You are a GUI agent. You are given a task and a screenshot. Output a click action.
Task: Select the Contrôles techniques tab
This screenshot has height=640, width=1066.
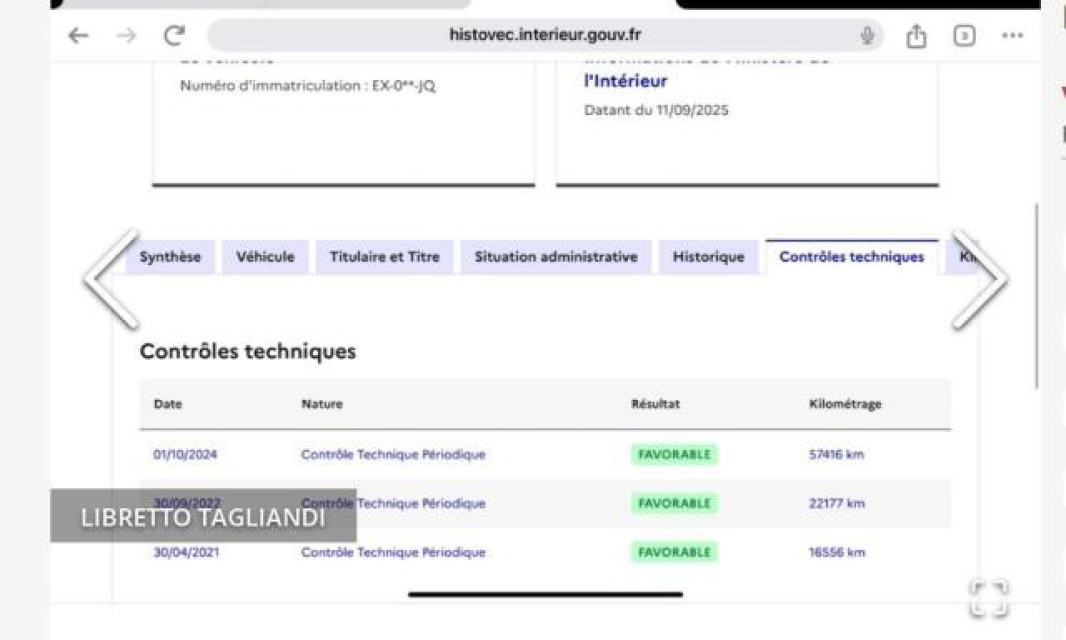[x=851, y=257]
